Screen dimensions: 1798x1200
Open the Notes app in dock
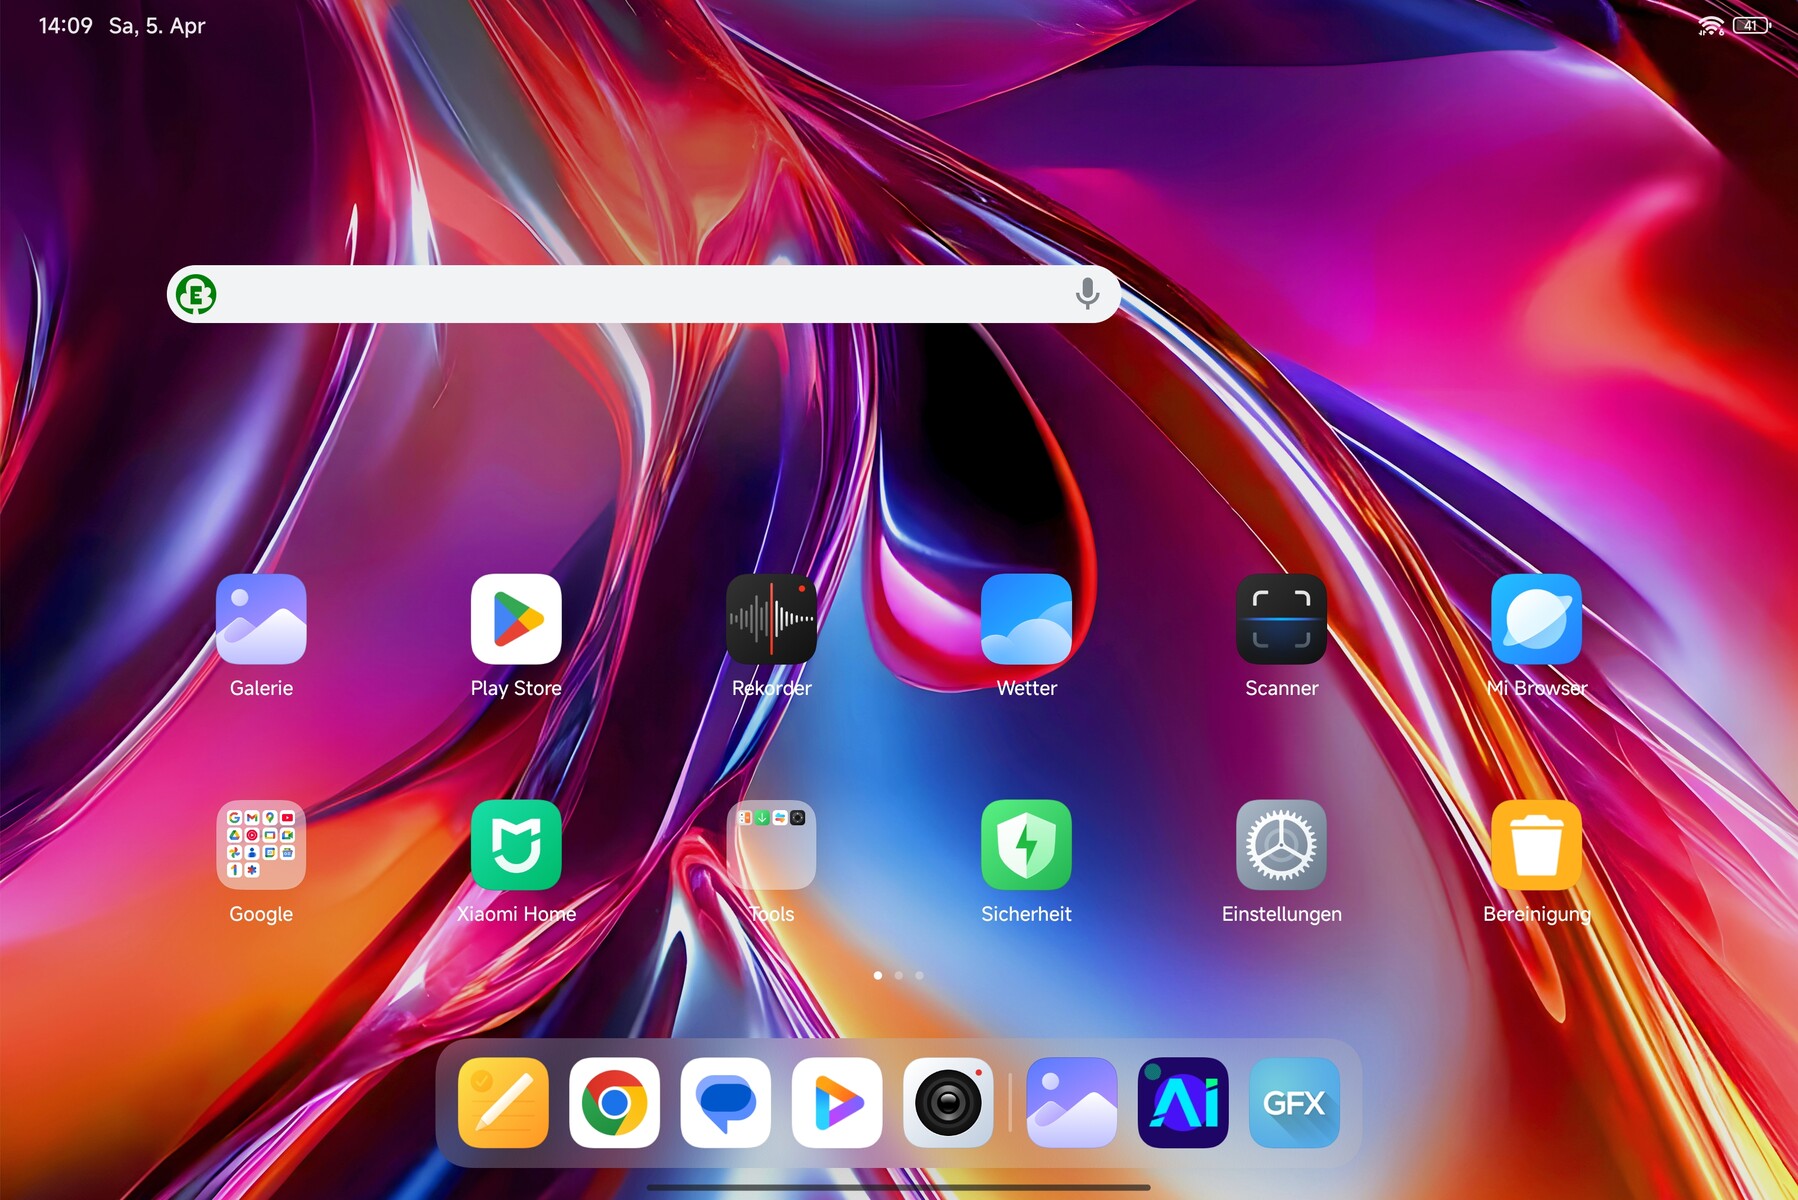click(x=503, y=1103)
